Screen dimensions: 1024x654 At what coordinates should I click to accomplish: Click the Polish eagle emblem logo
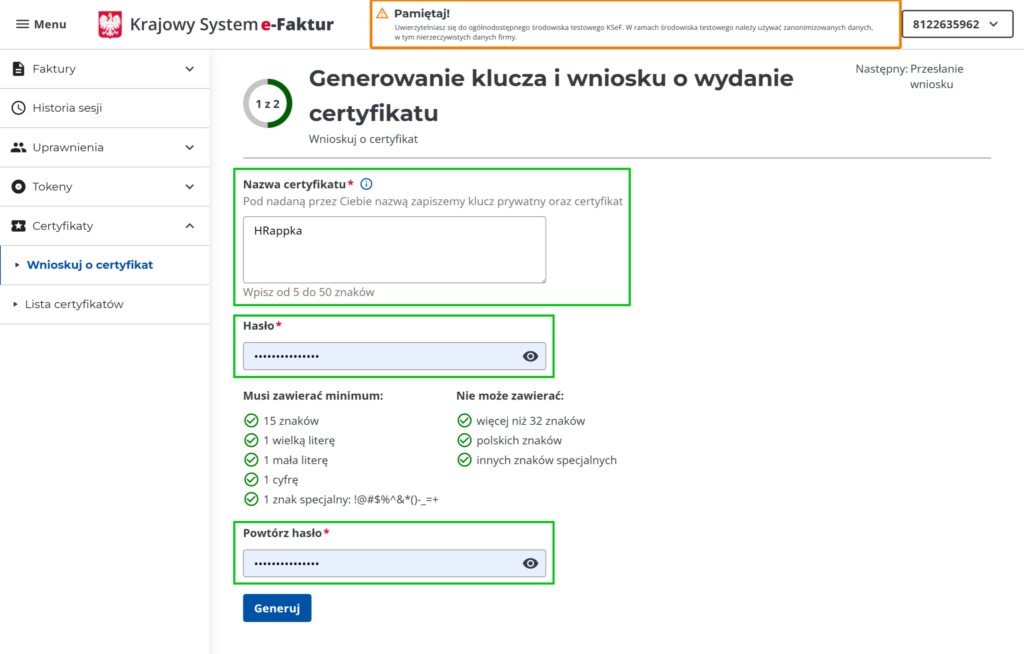coord(110,24)
